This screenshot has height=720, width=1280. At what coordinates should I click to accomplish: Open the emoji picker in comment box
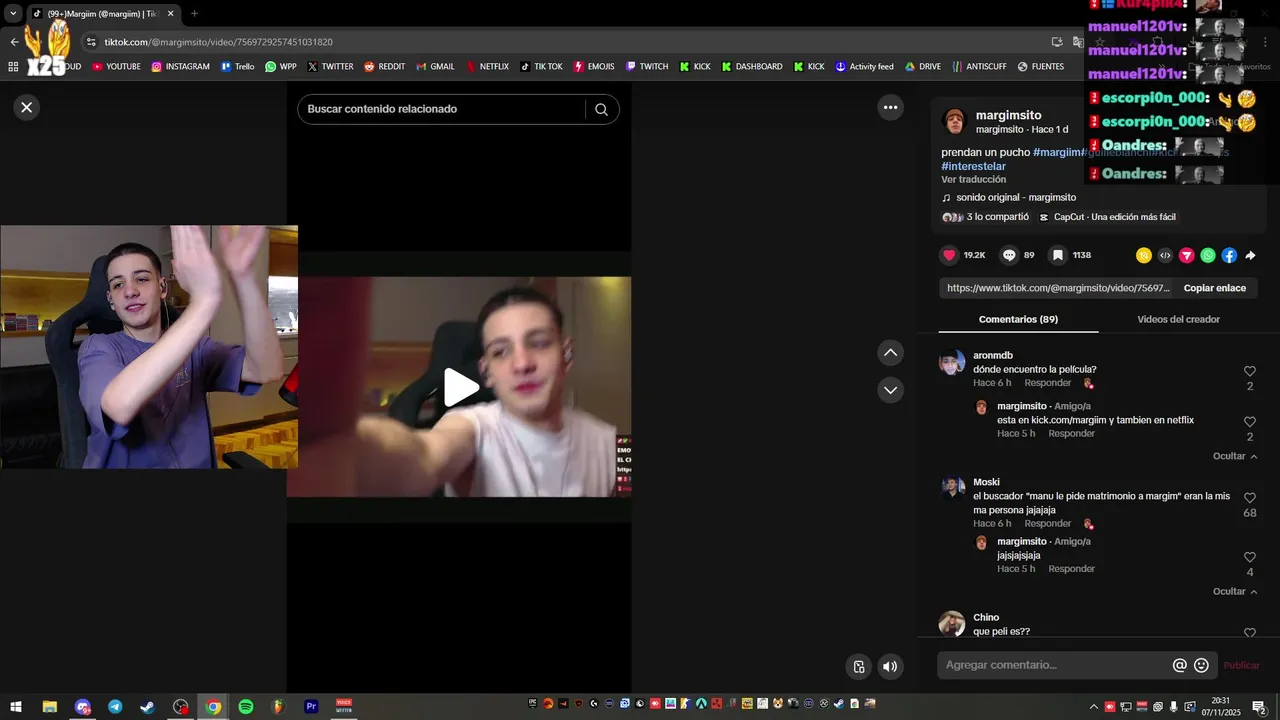(1201, 665)
